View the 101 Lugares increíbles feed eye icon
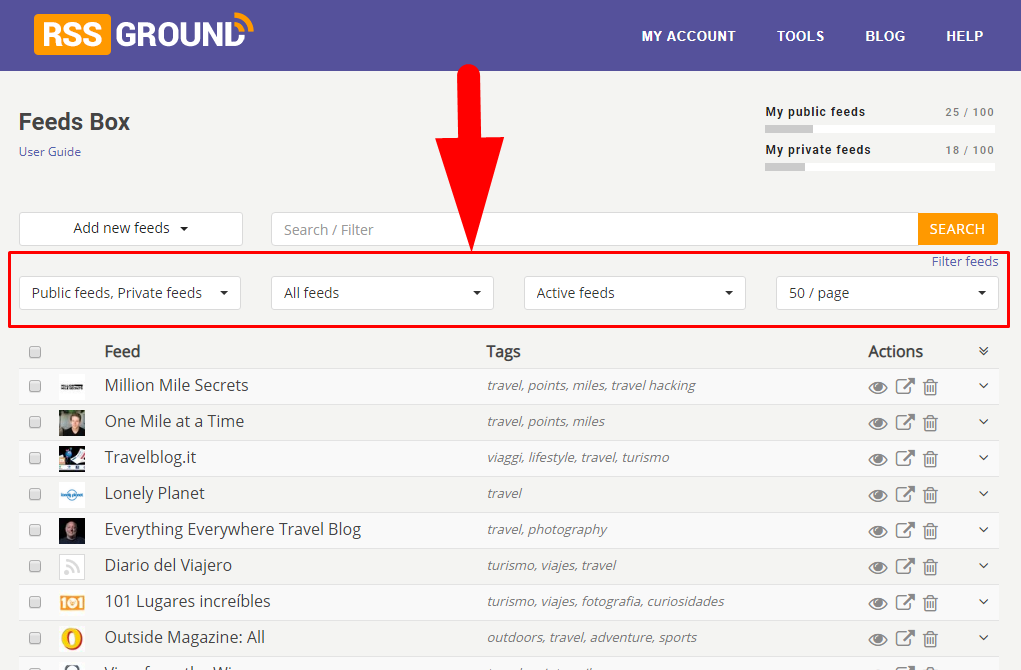The width and height of the screenshot is (1021, 670). [878, 603]
